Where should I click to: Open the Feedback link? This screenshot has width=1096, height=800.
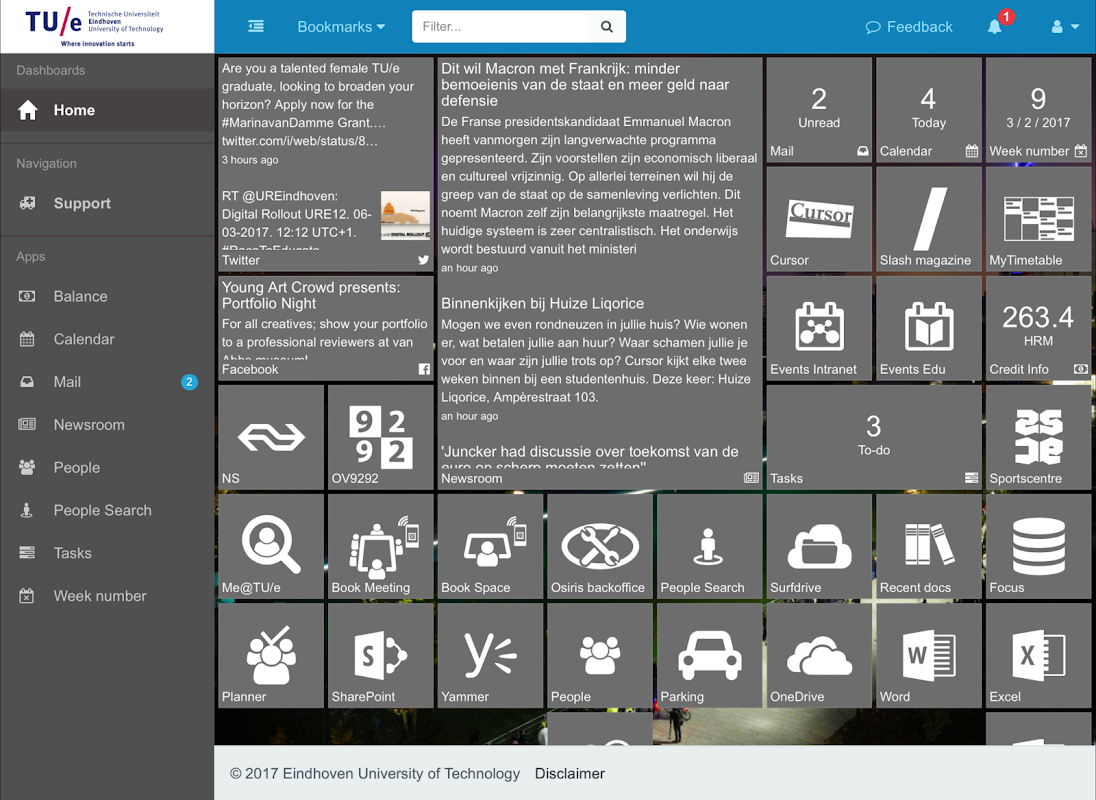(x=909, y=27)
